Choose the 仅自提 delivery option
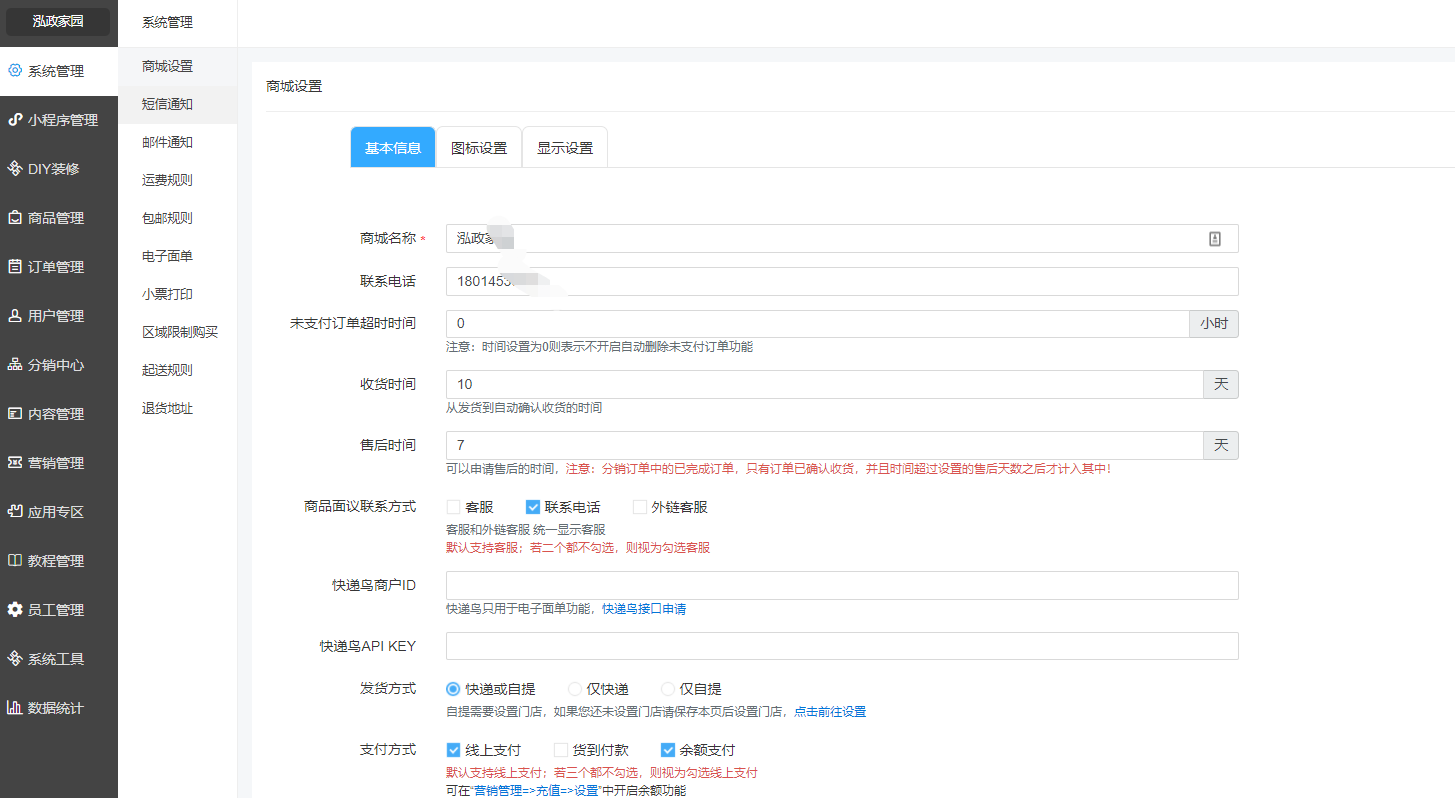This screenshot has width=1455, height=798. tap(668, 689)
